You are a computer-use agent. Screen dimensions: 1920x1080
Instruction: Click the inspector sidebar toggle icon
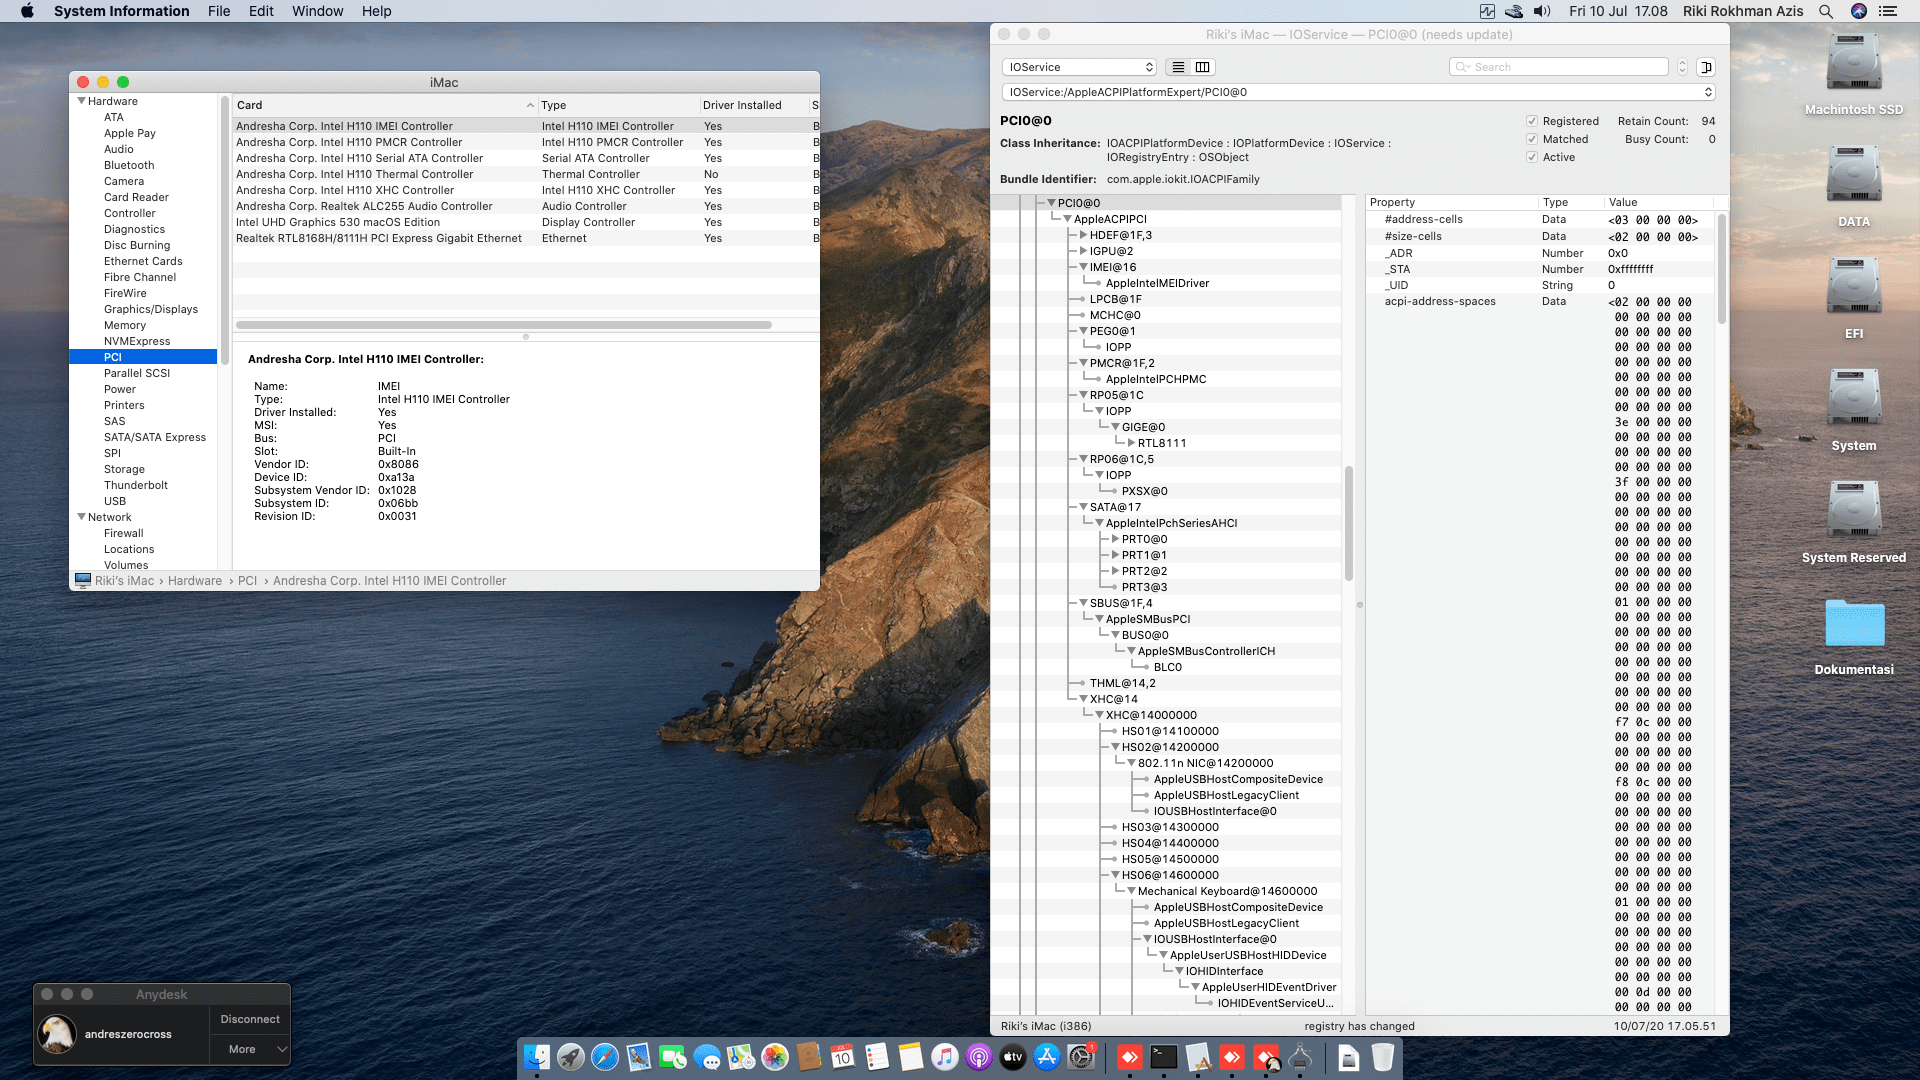[1706, 67]
